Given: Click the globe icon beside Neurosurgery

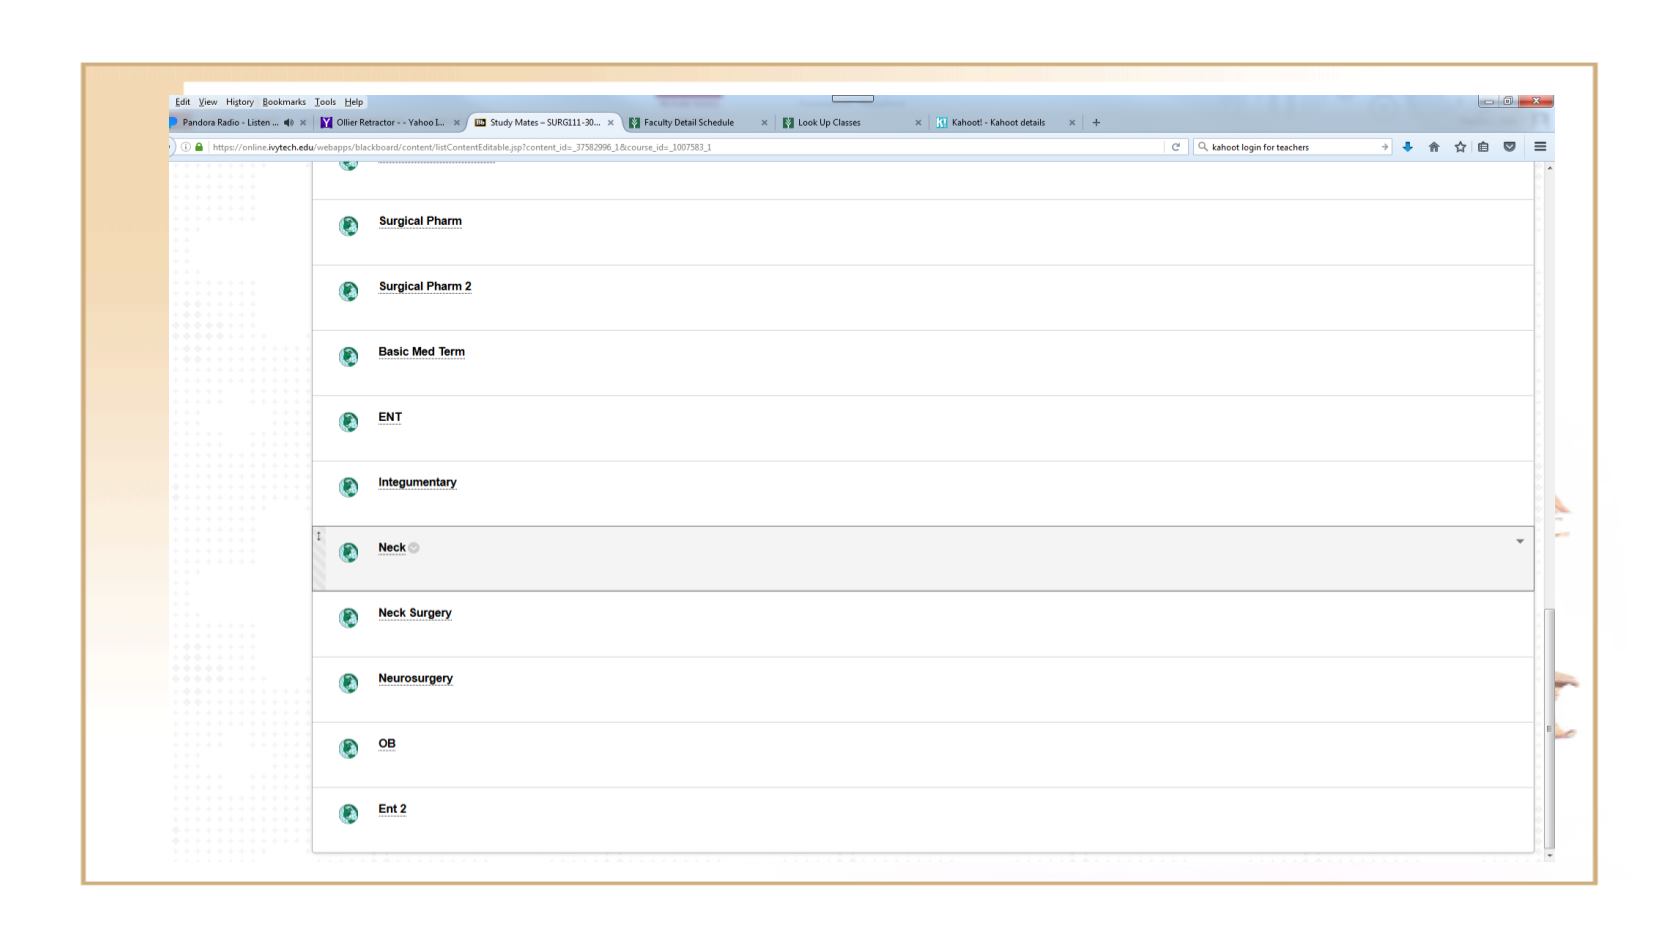Looking at the screenshot, I should tap(349, 683).
